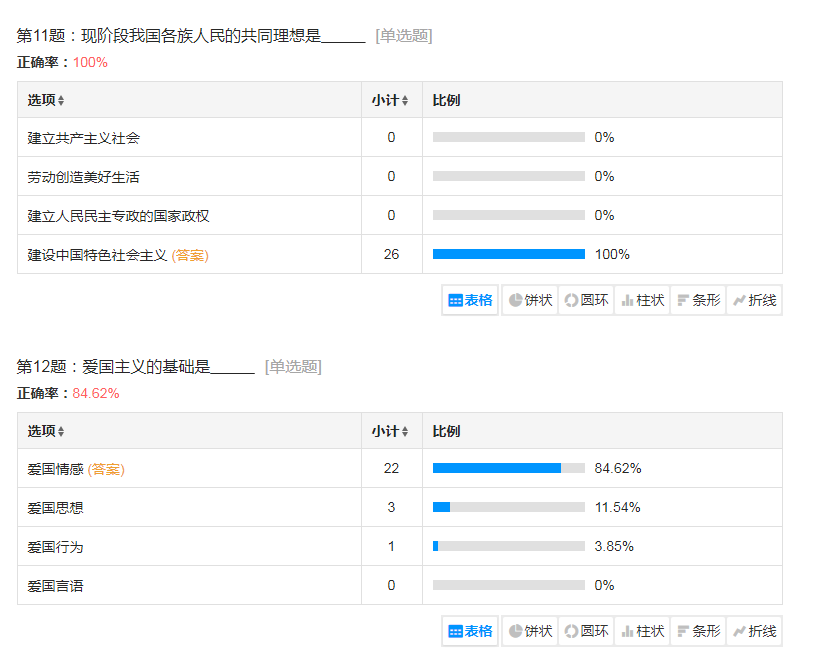Click the 建设中国特色社会主义 answer row
This screenshot has width=814, height=666.
pos(97,255)
